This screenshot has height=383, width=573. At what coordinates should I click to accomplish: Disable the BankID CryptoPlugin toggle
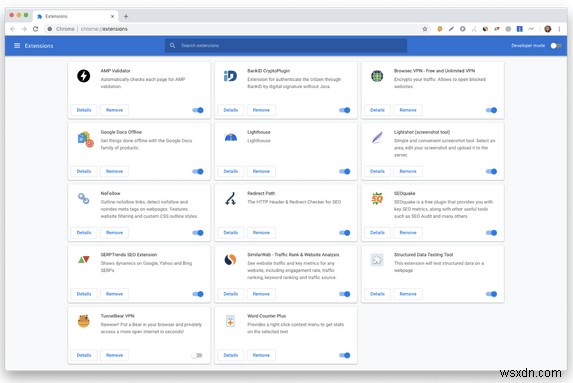(x=345, y=110)
